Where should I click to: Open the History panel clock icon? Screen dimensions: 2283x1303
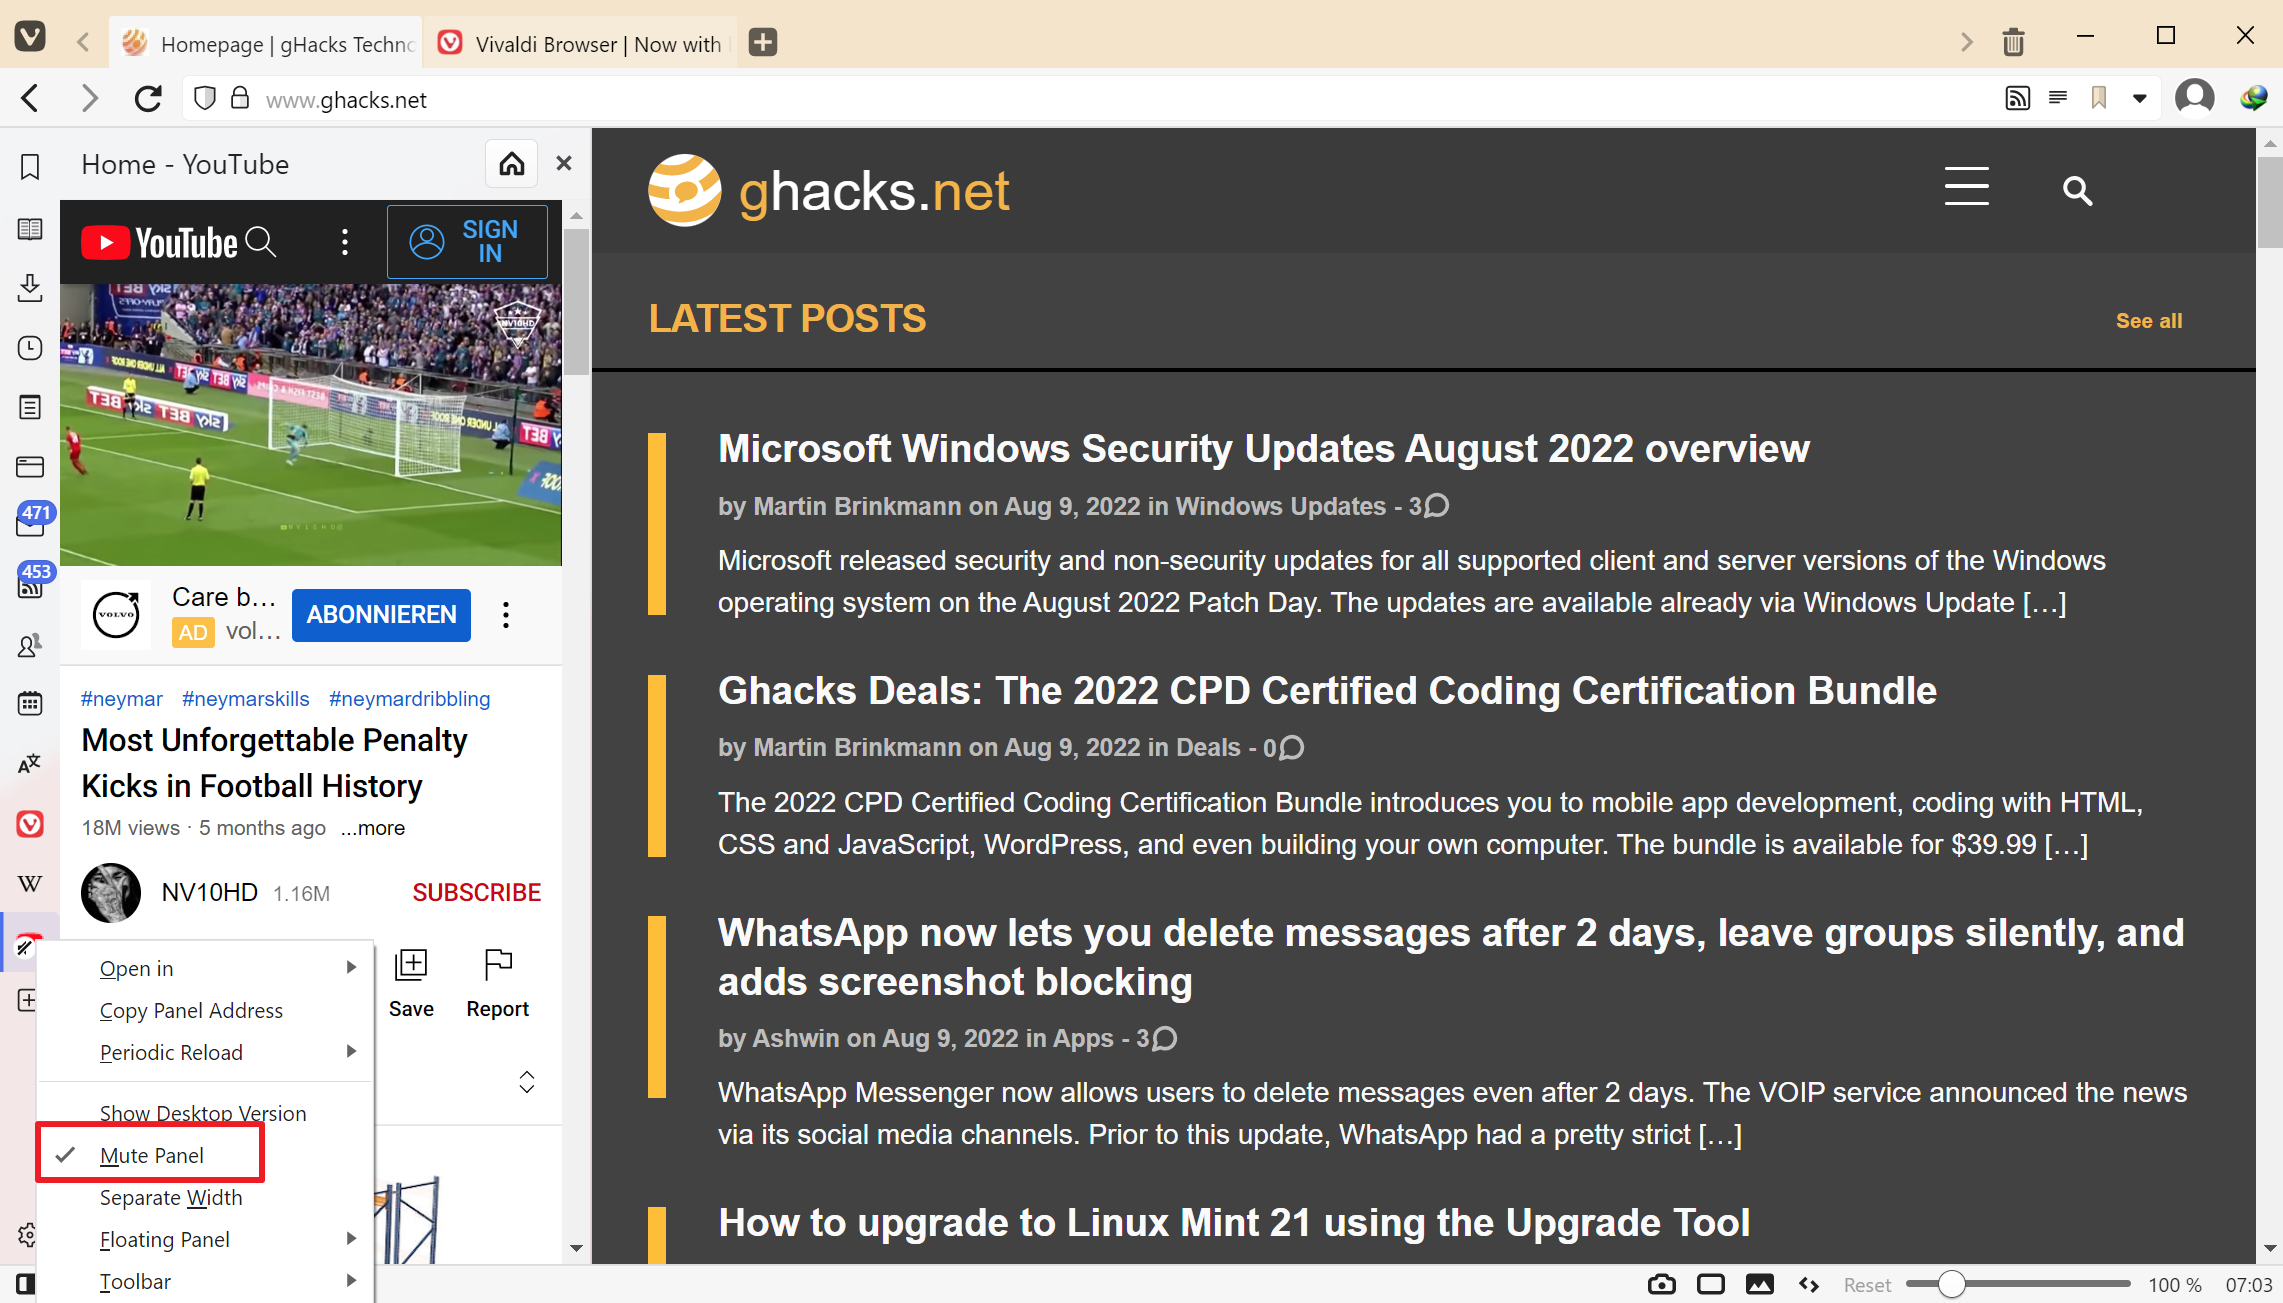point(30,348)
